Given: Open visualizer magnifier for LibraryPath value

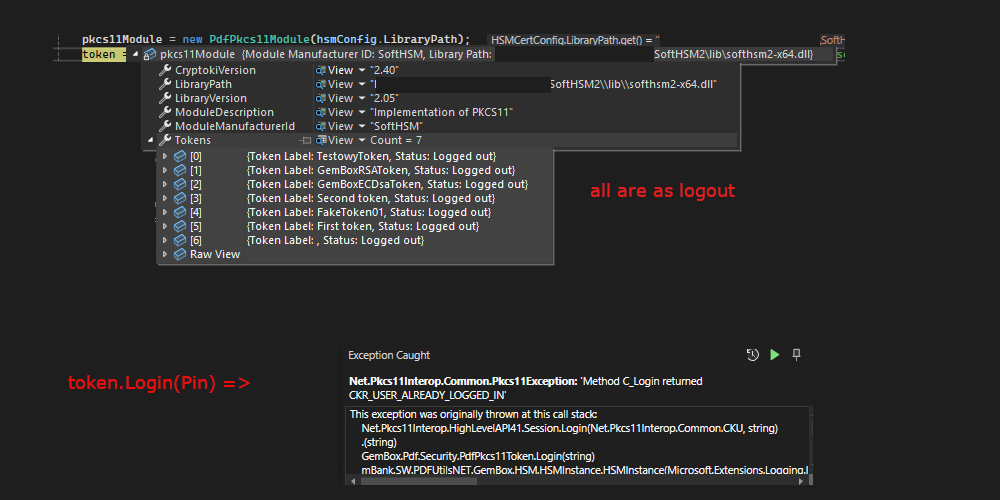Looking at the screenshot, I should point(321,84).
